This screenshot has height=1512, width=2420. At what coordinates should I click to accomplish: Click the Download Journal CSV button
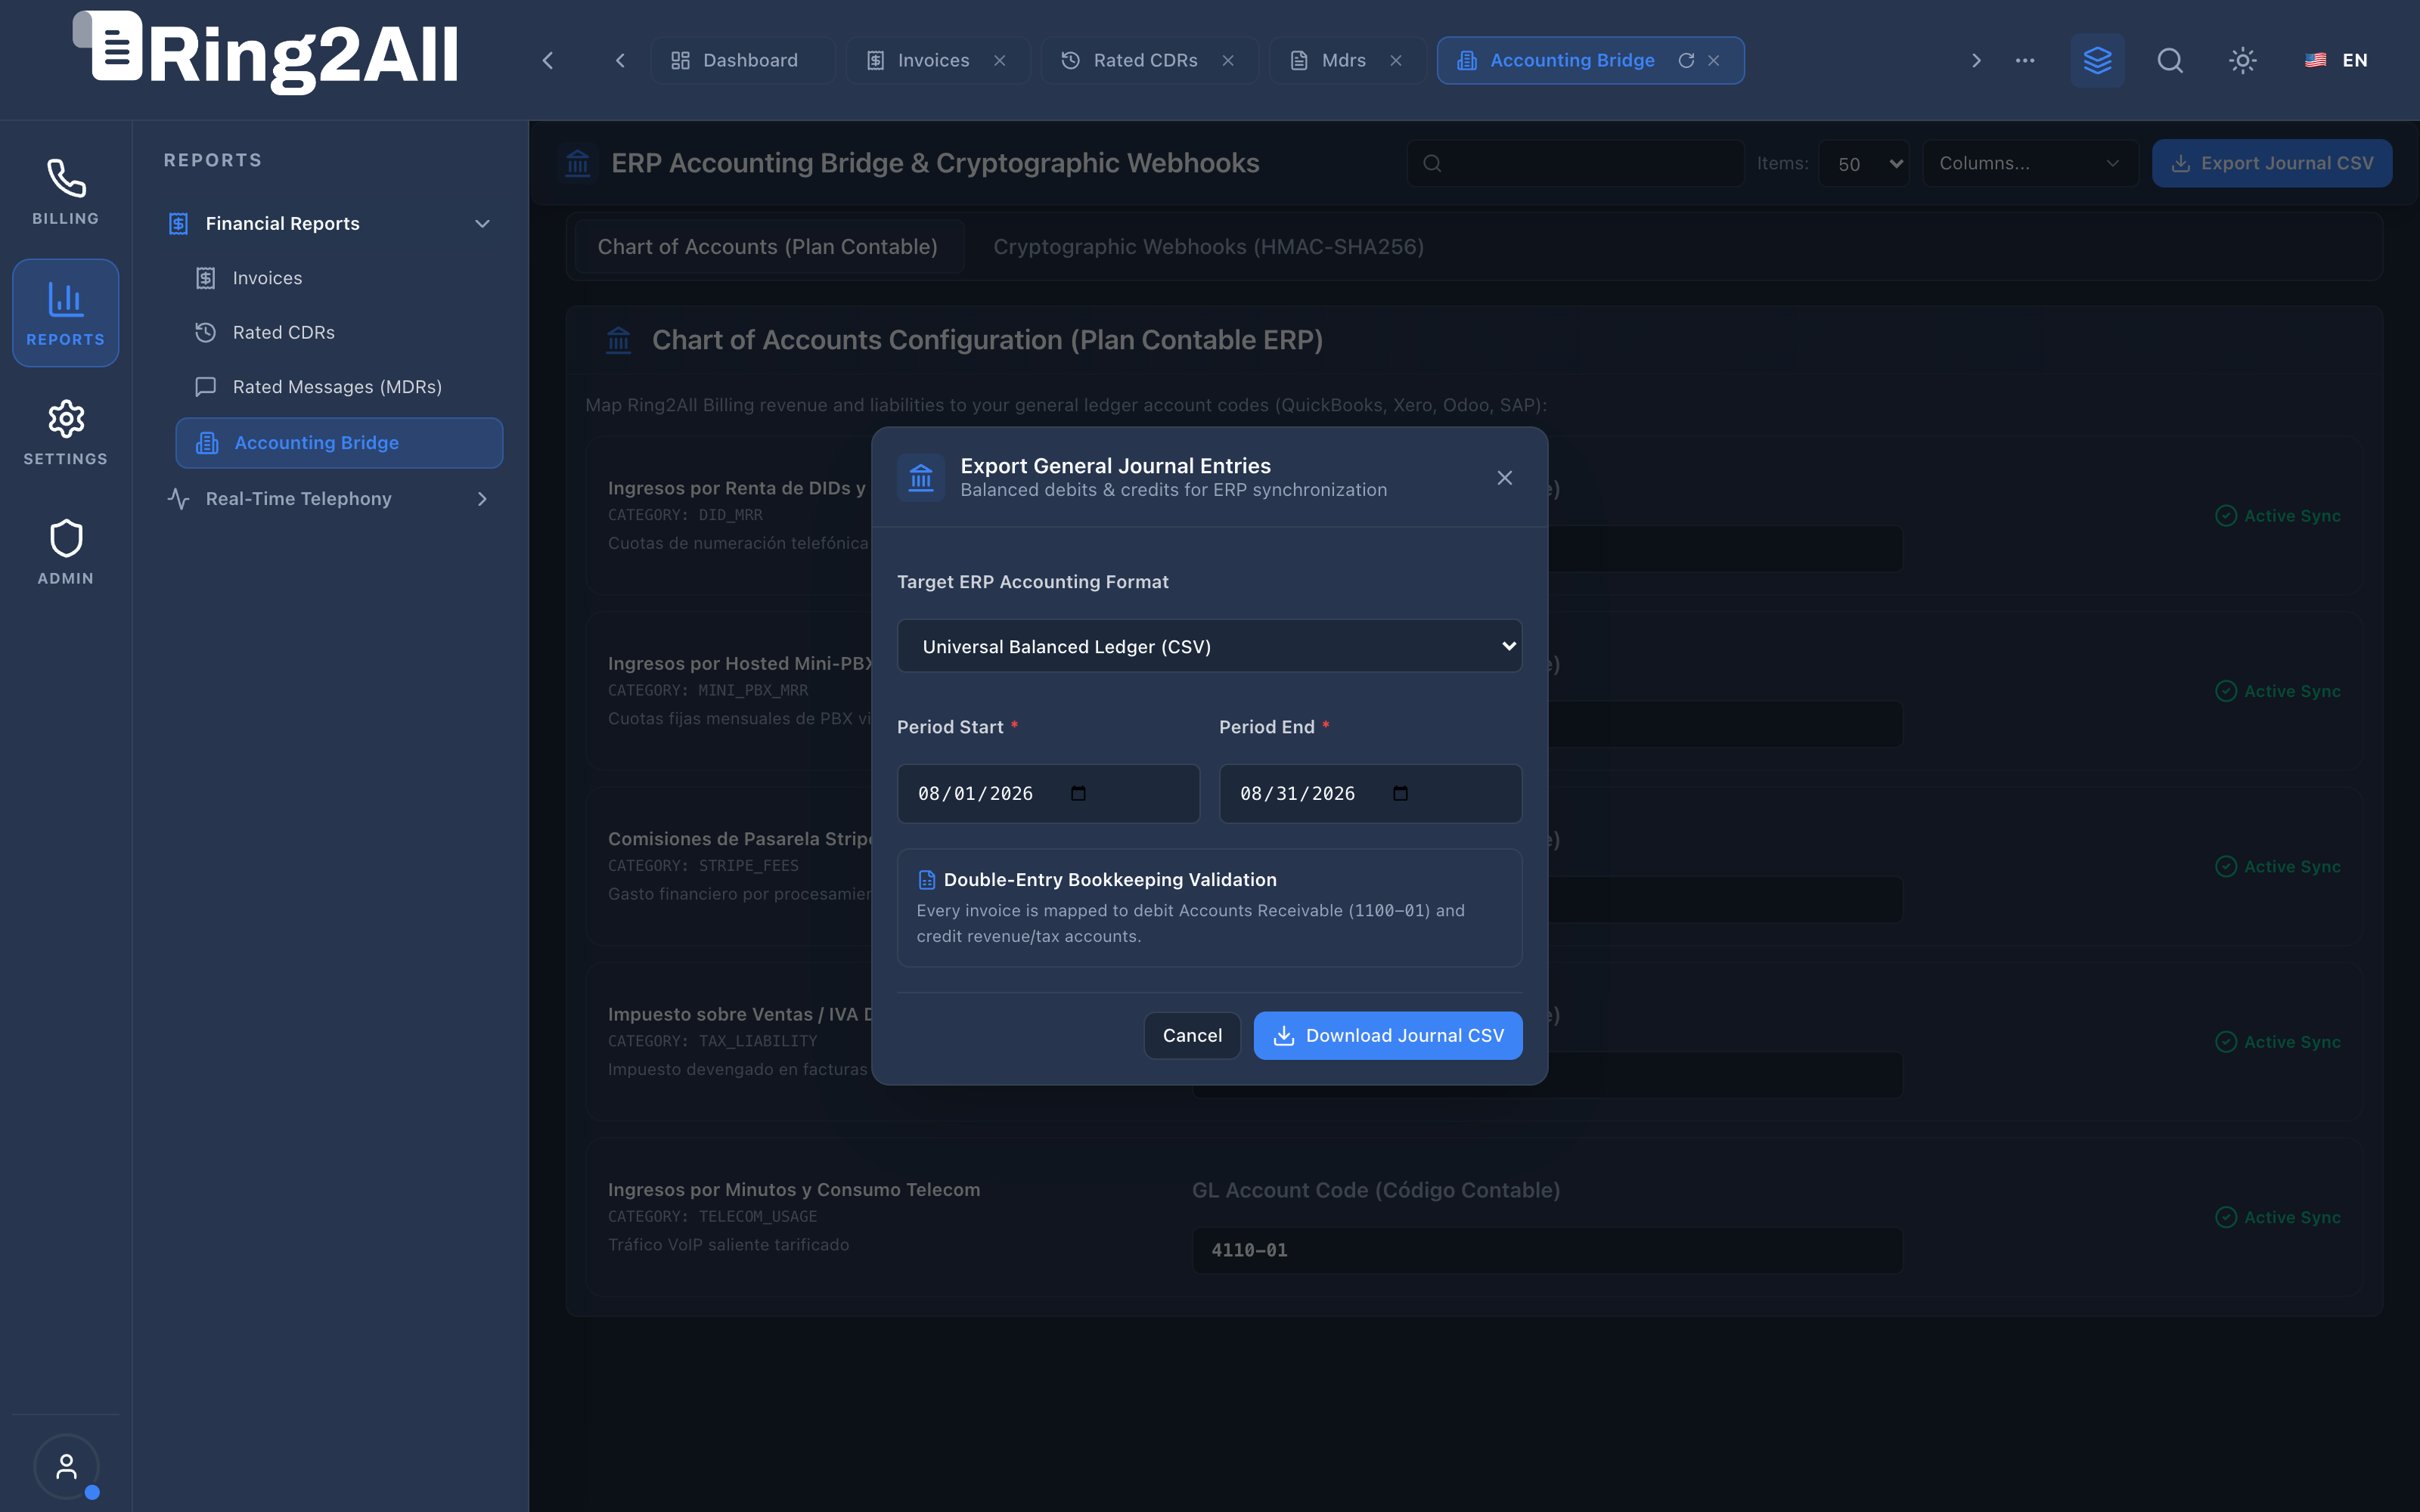click(x=1388, y=1035)
